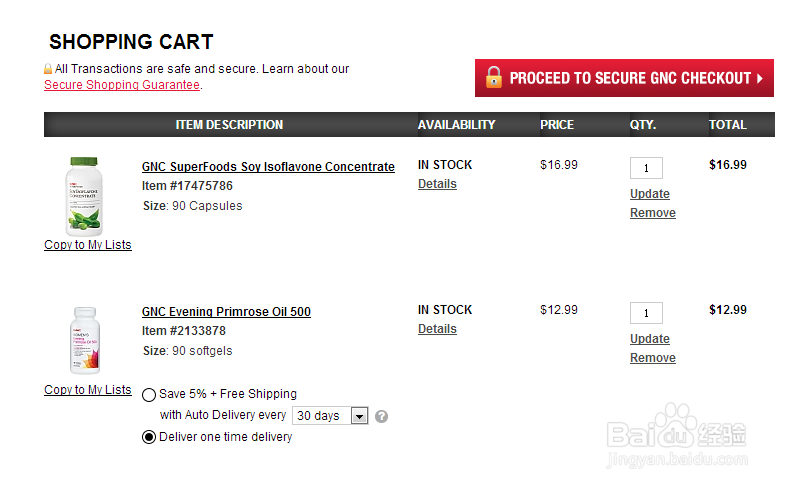Open Secure Shopping Guarantee link
The image size is (791, 487).
tap(121, 85)
